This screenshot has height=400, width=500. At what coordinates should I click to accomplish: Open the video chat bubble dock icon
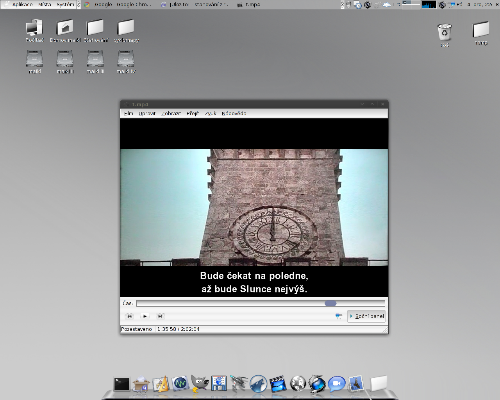336,384
